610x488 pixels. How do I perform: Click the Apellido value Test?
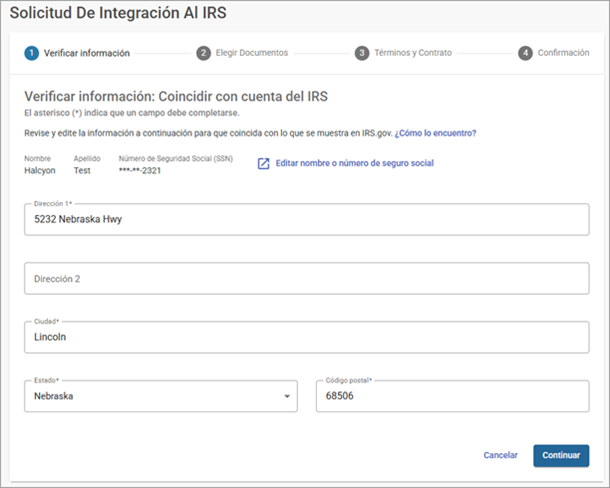pyautogui.click(x=82, y=170)
